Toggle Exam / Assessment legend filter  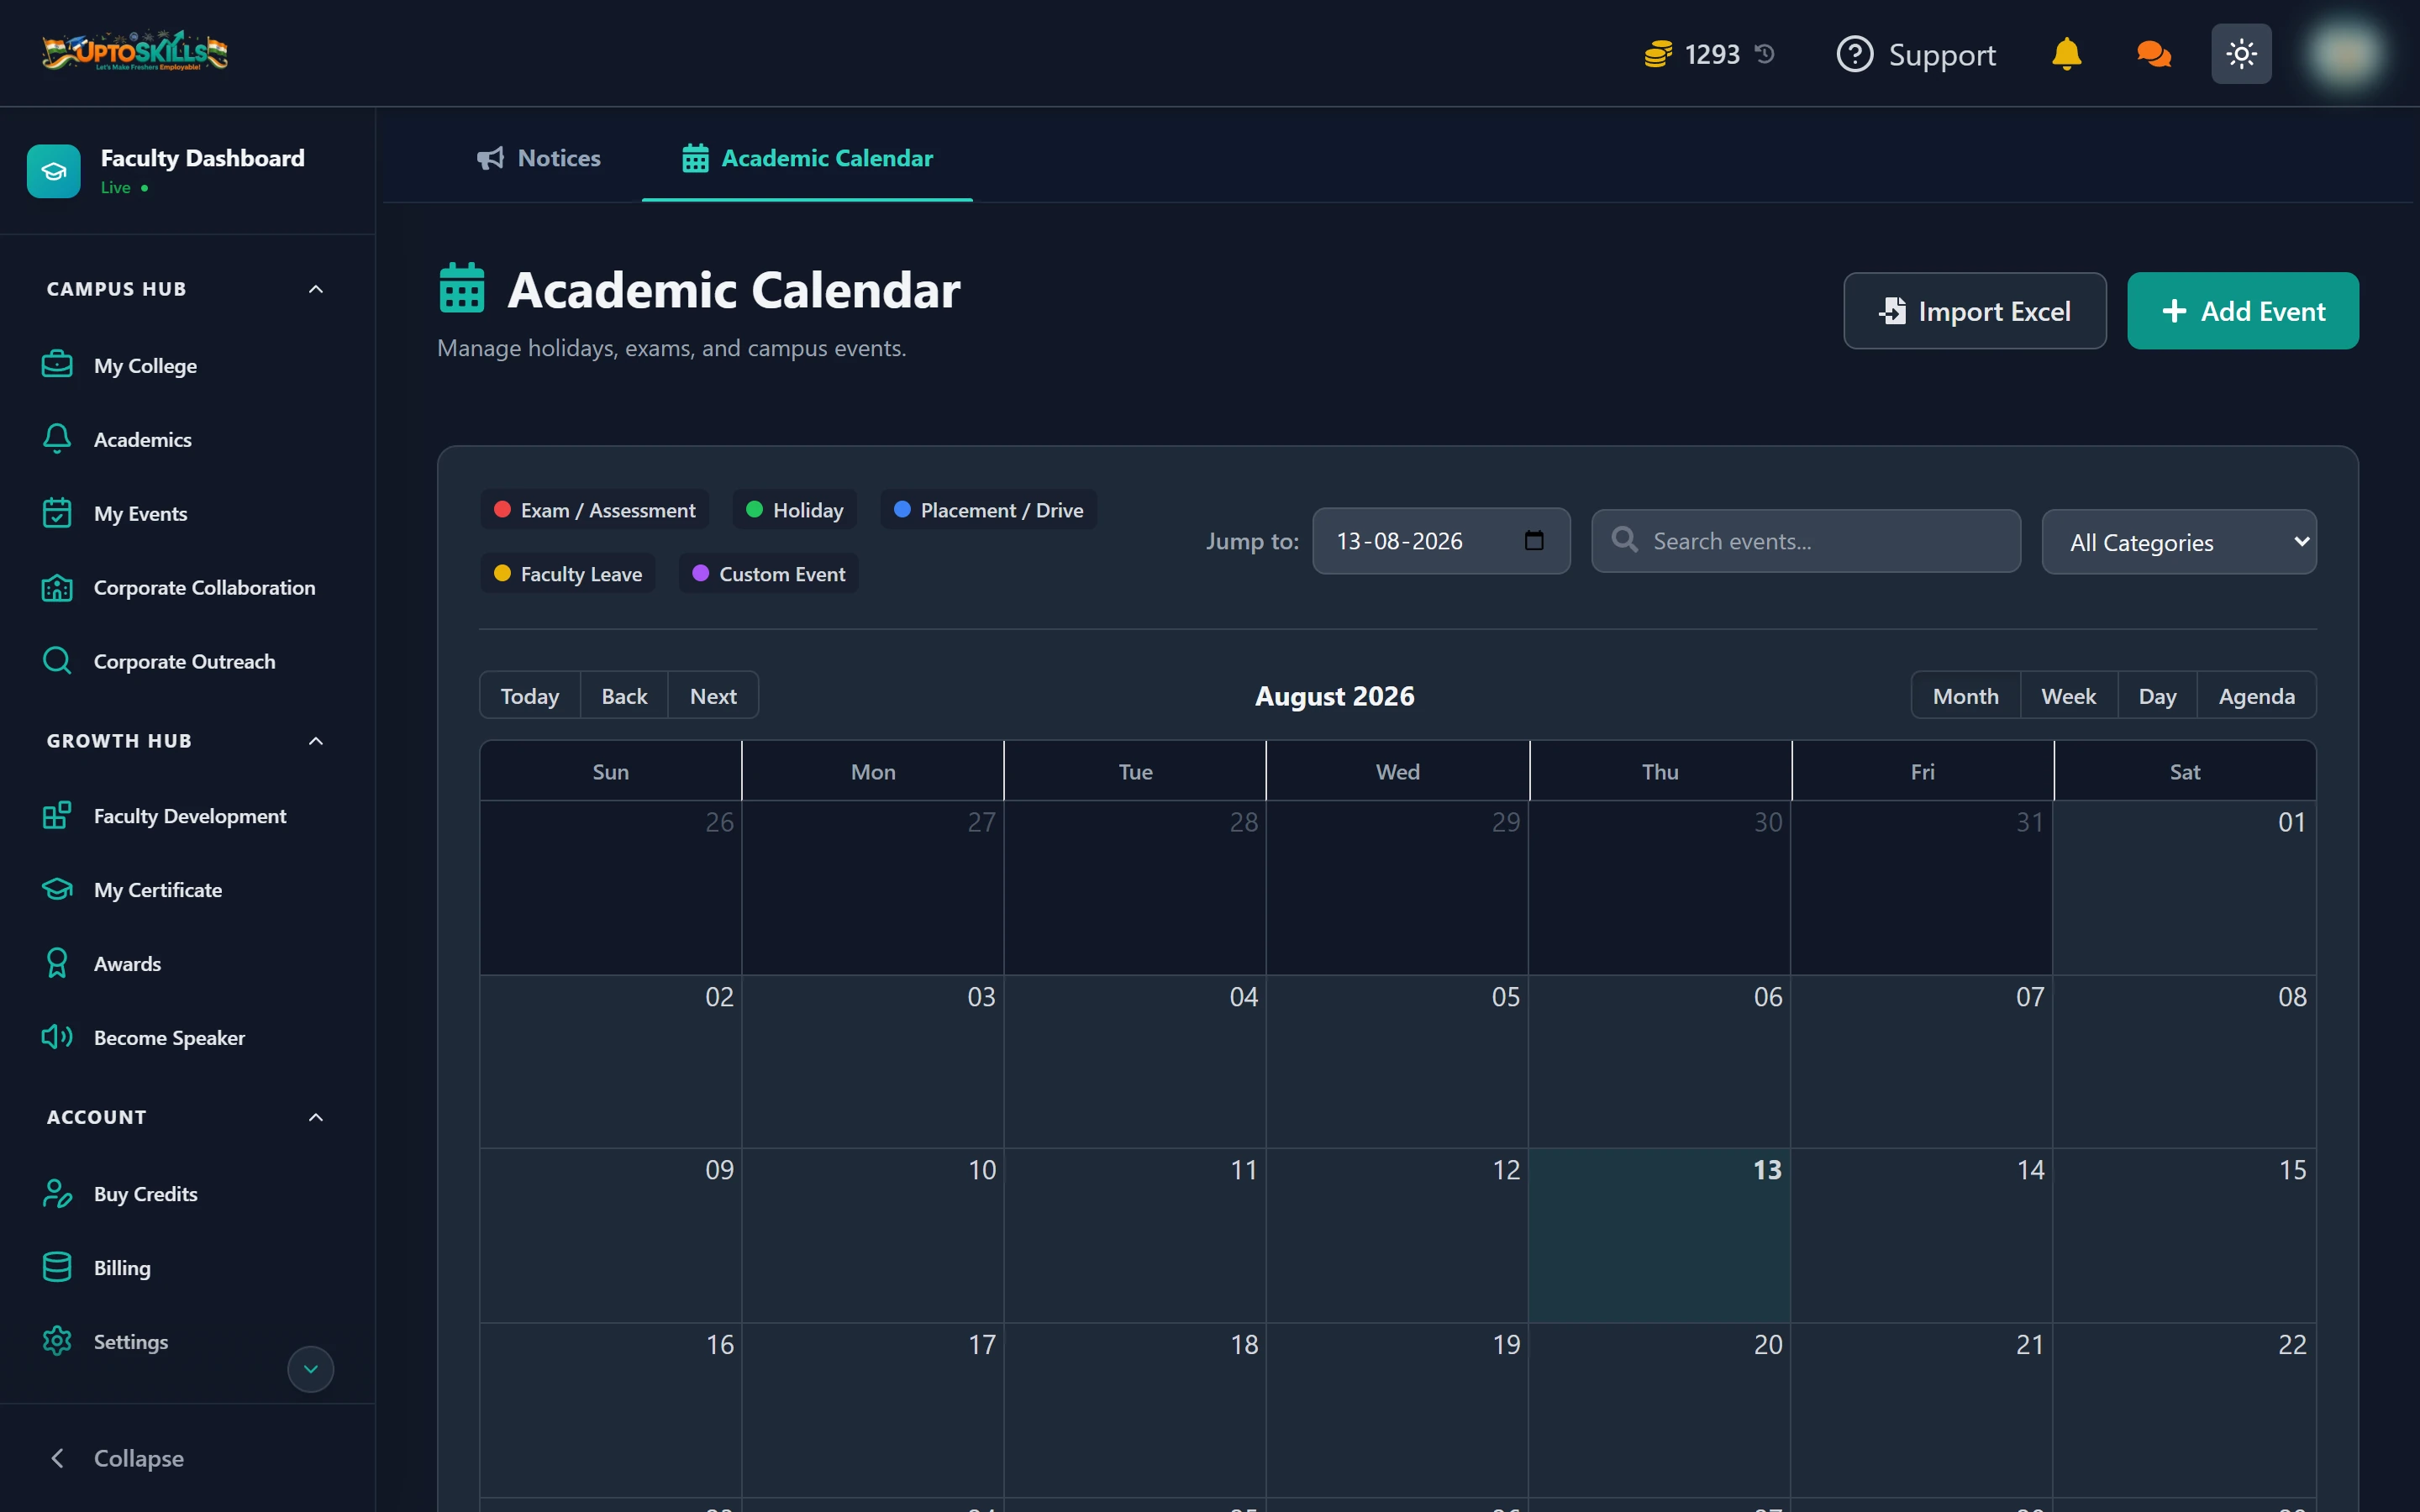click(595, 510)
